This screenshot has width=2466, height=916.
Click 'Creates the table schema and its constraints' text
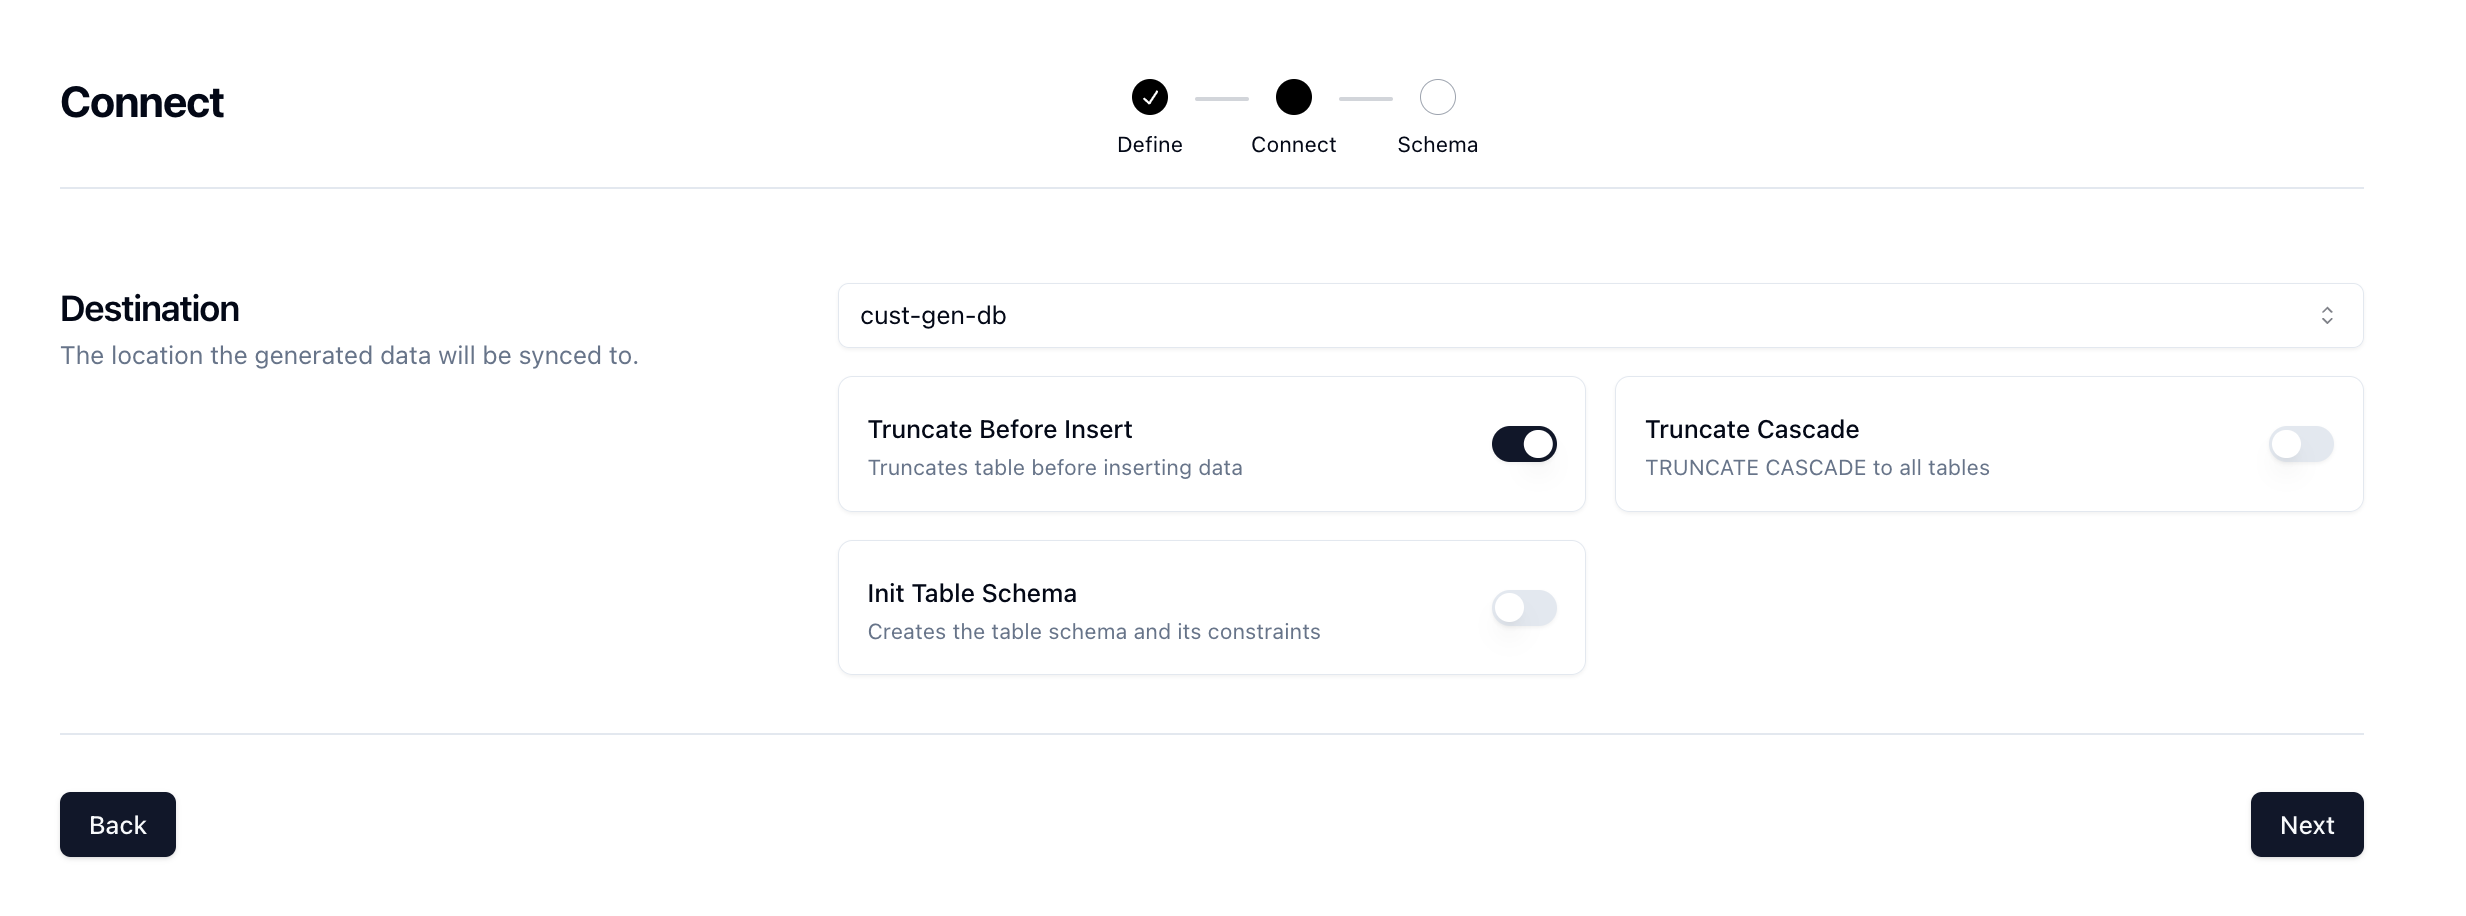[x=1093, y=632]
